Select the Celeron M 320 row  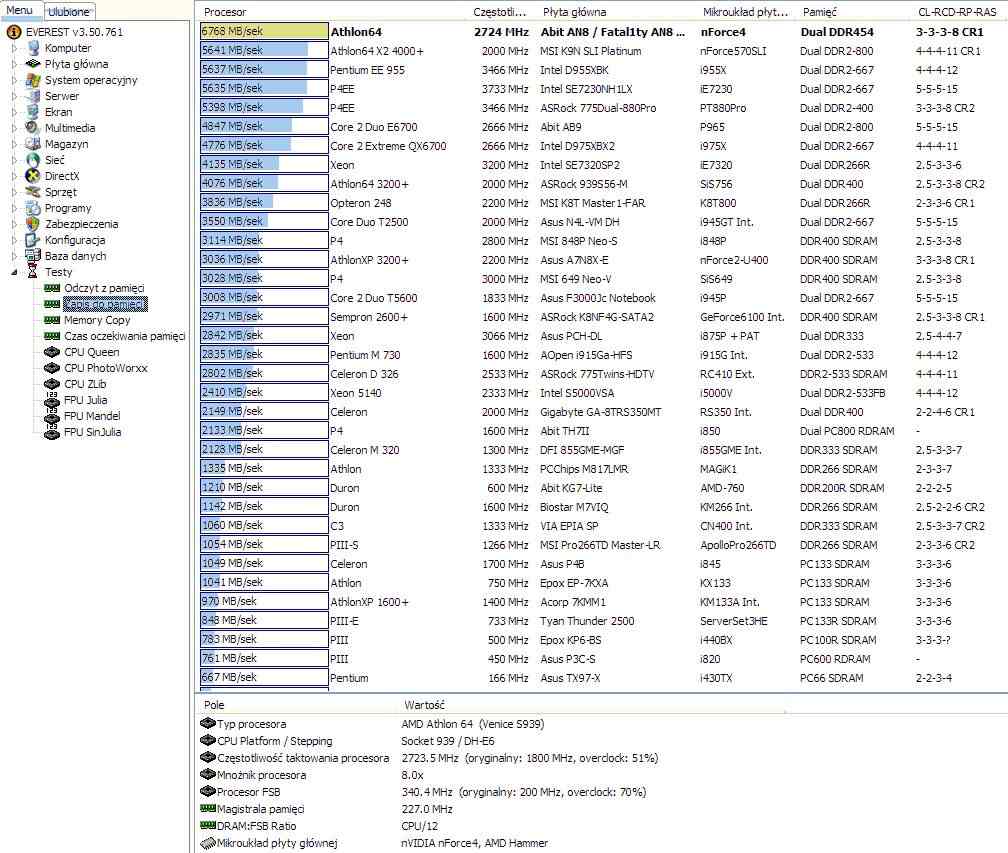[601, 450]
